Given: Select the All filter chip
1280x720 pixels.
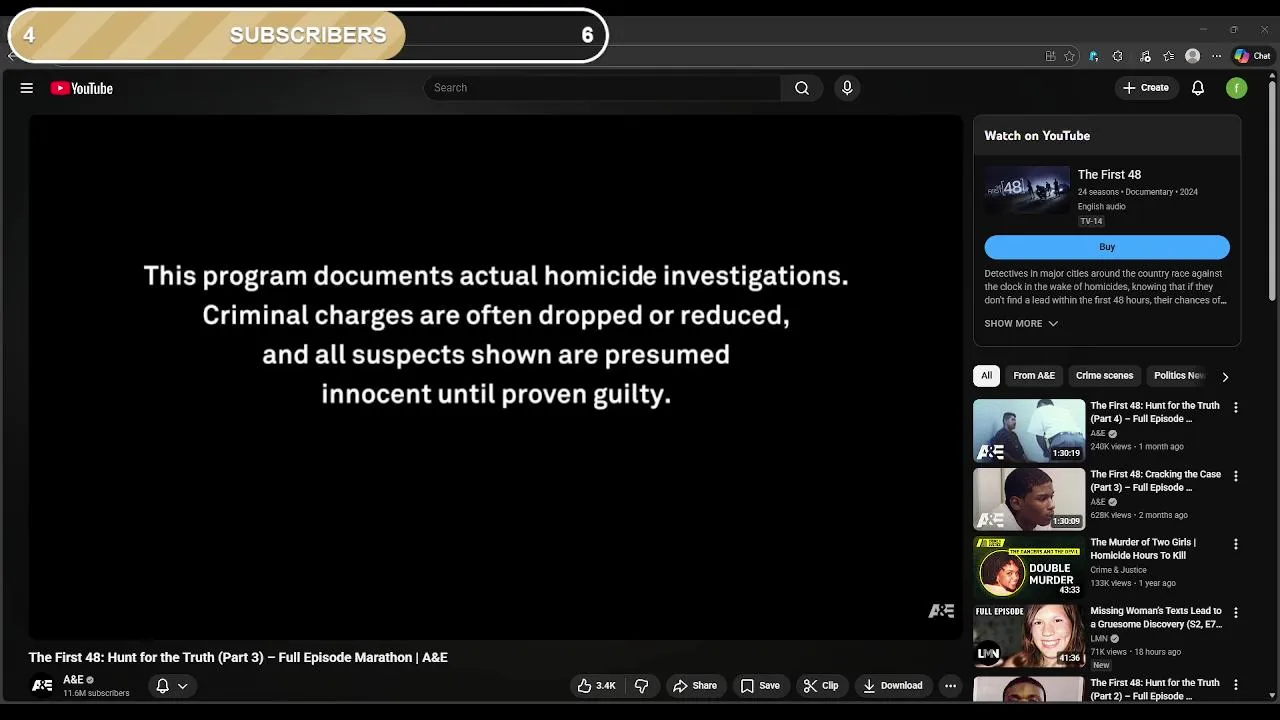Looking at the screenshot, I should coord(986,376).
